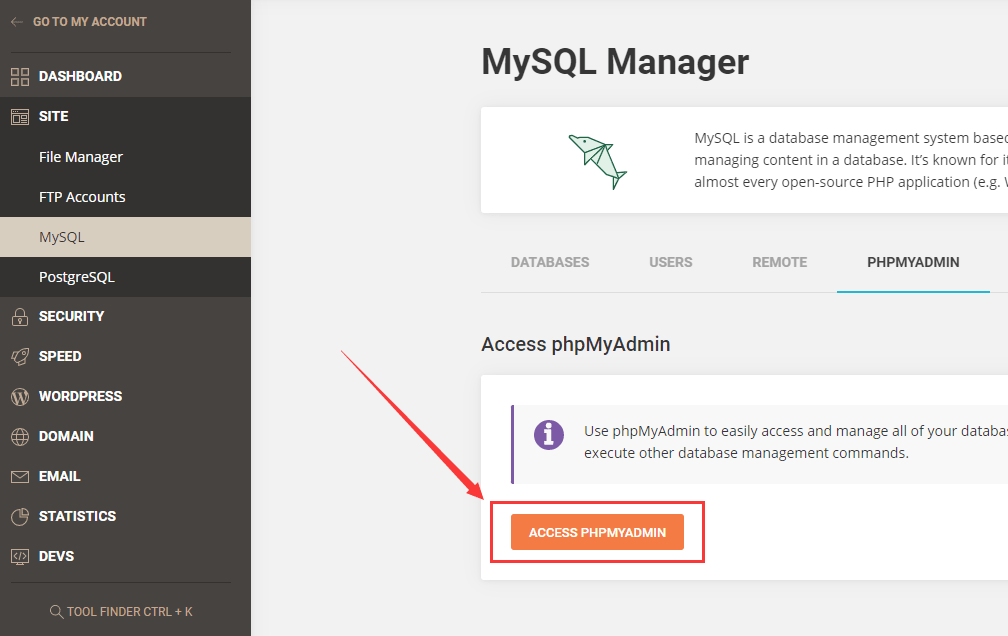Go to My Account link

pyautogui.click(x=89, y=22)
